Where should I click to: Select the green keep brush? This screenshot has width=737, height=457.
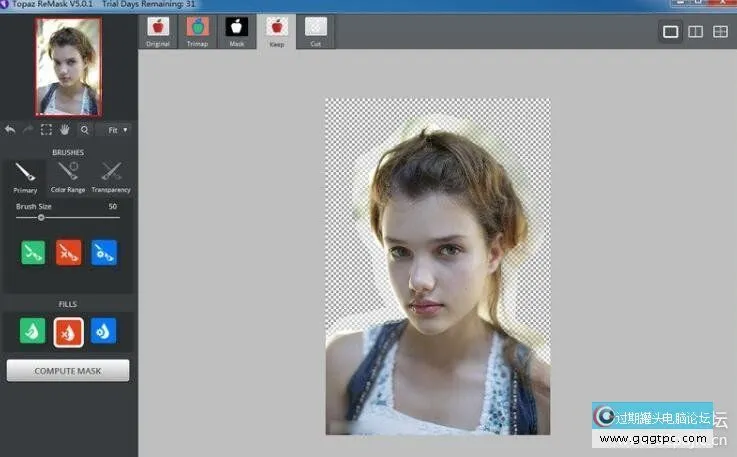coord(33,252)
